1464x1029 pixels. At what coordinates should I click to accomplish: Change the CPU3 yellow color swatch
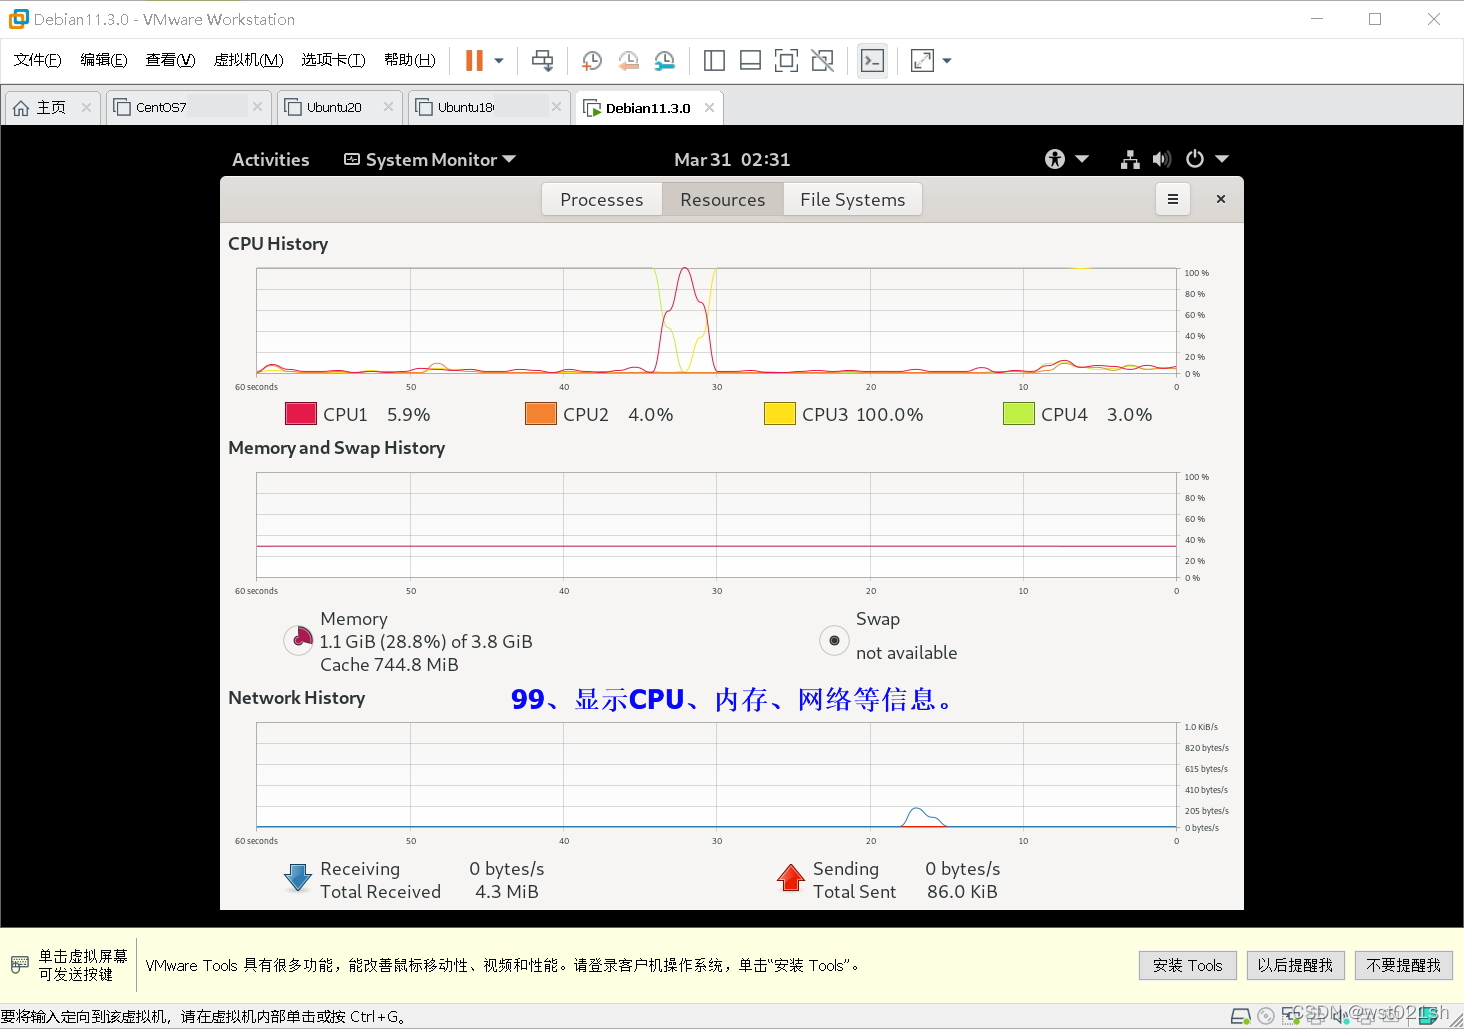tap(780, 414)
